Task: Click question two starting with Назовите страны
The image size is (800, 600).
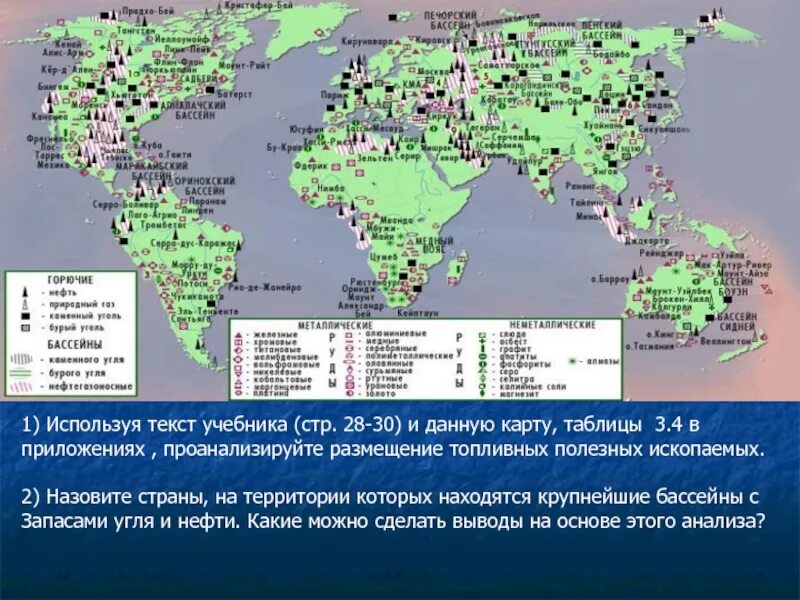Action: click(393, 509)
